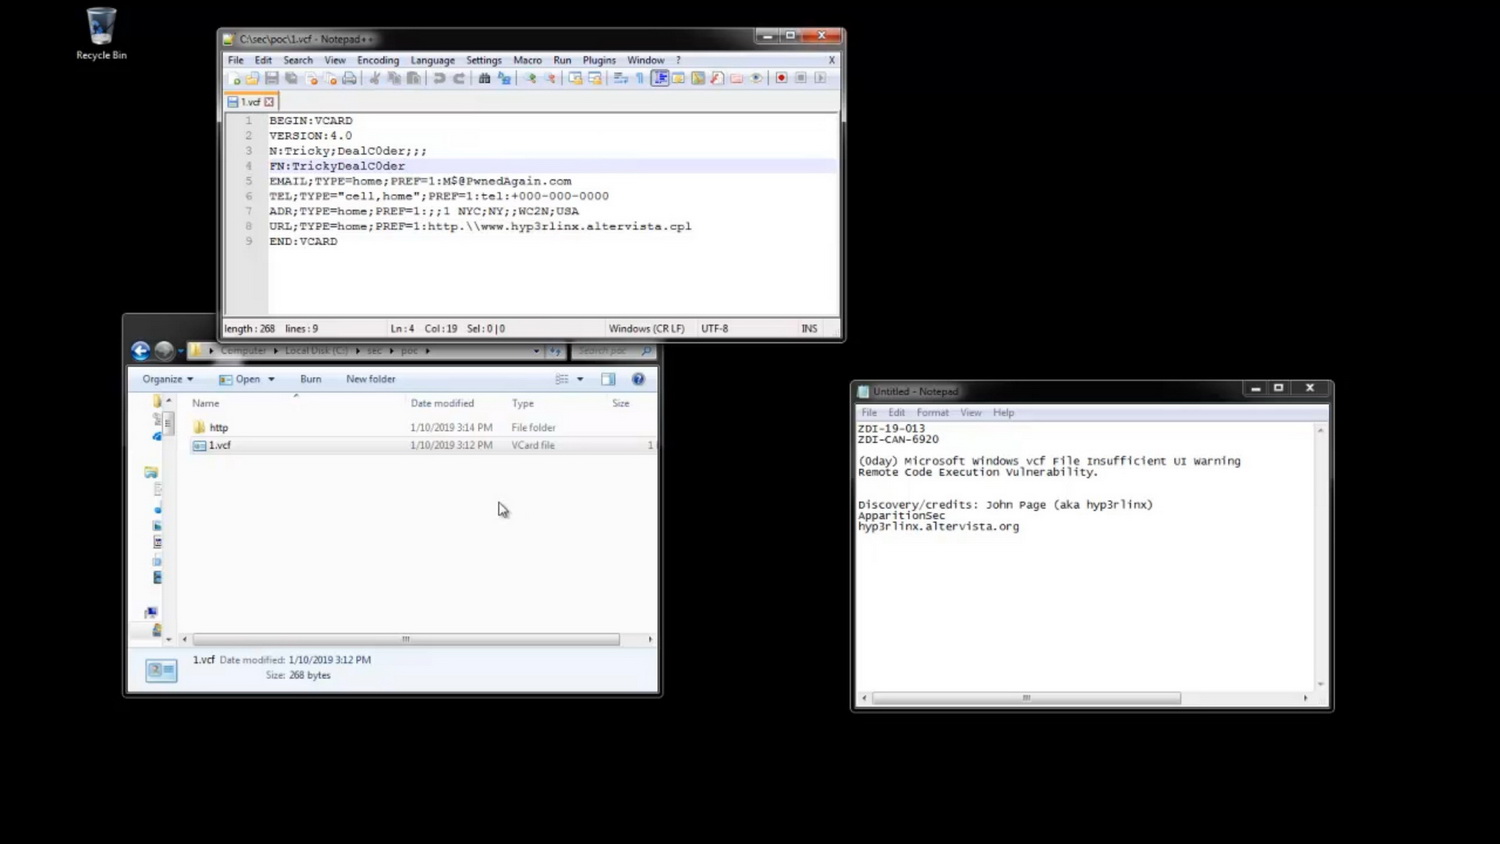The height and width of the screenshot is (844, 1500).
Task: Open the Language menu in Notepad++
Action: 432,60
